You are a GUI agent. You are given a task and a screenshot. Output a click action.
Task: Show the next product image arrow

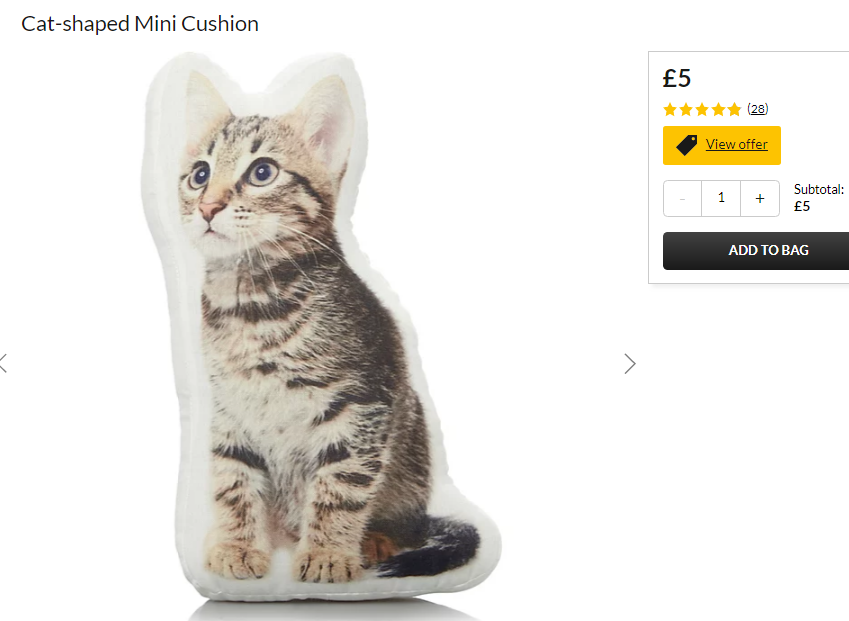pyautogui.click(x=630, y=364)
